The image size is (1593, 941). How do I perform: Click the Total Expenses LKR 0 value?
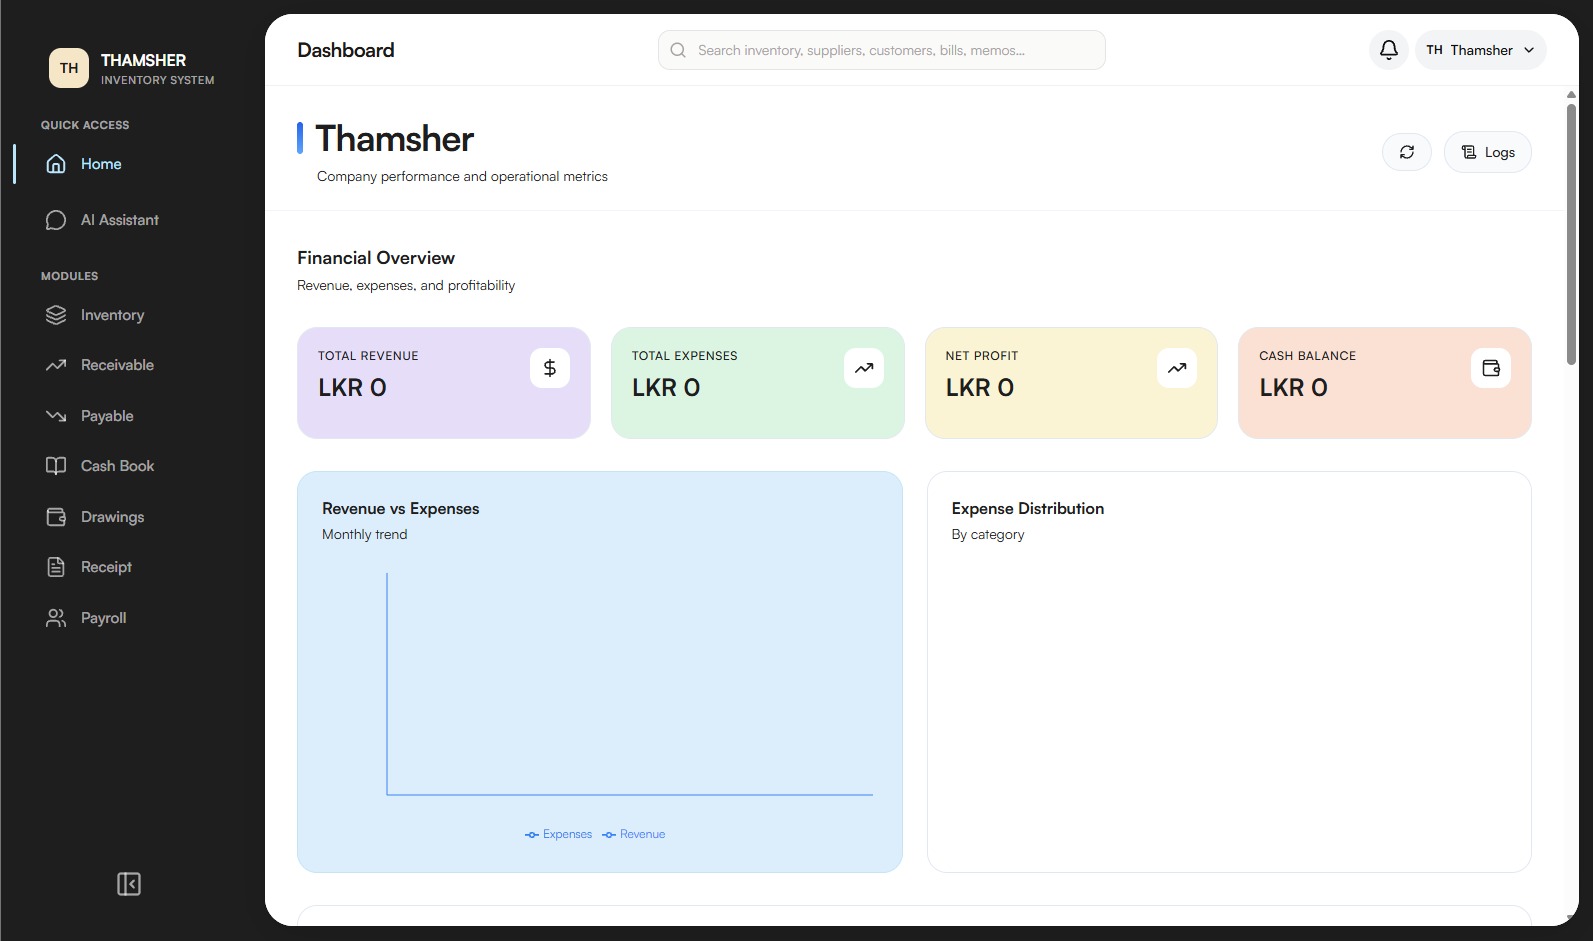click(x=666, y=388)
